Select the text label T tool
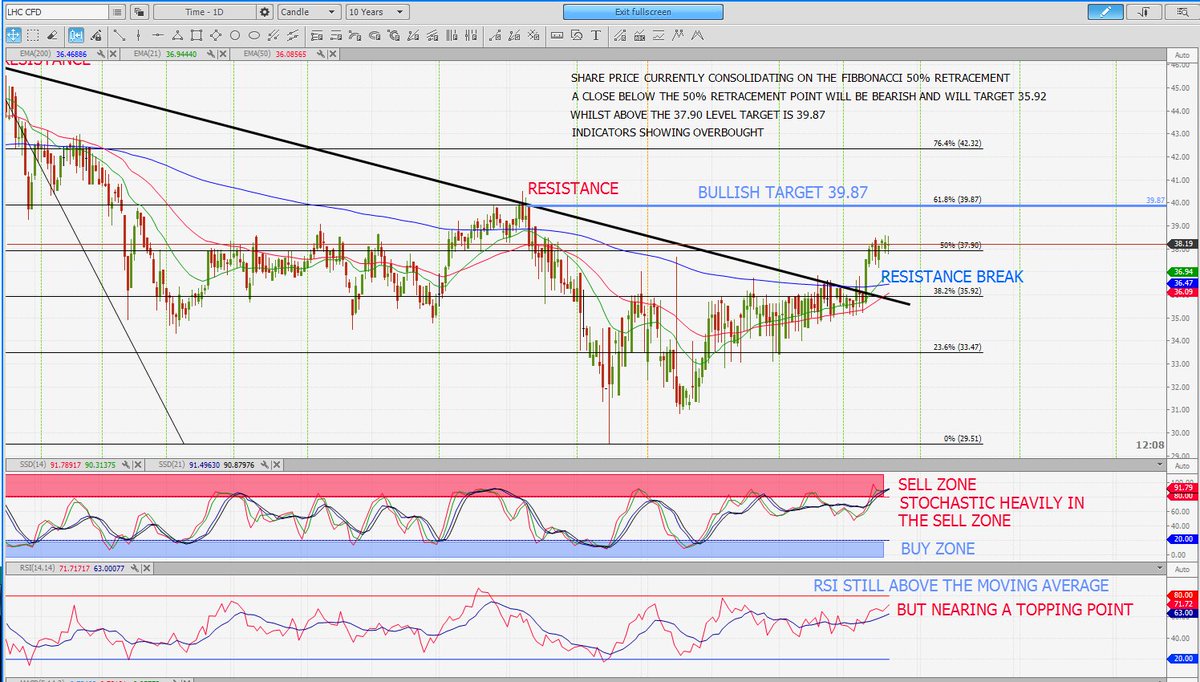The height and width of the screenshot is (682, 1200). coord(596,35)
